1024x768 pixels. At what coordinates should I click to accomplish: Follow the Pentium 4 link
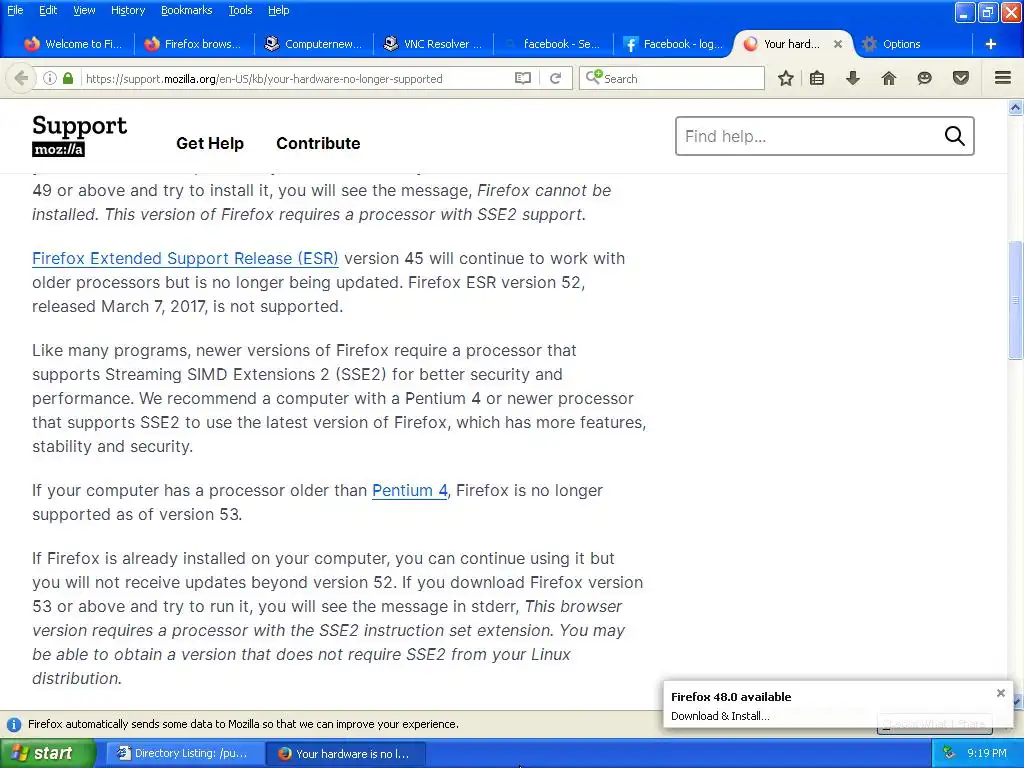point(409,490)
